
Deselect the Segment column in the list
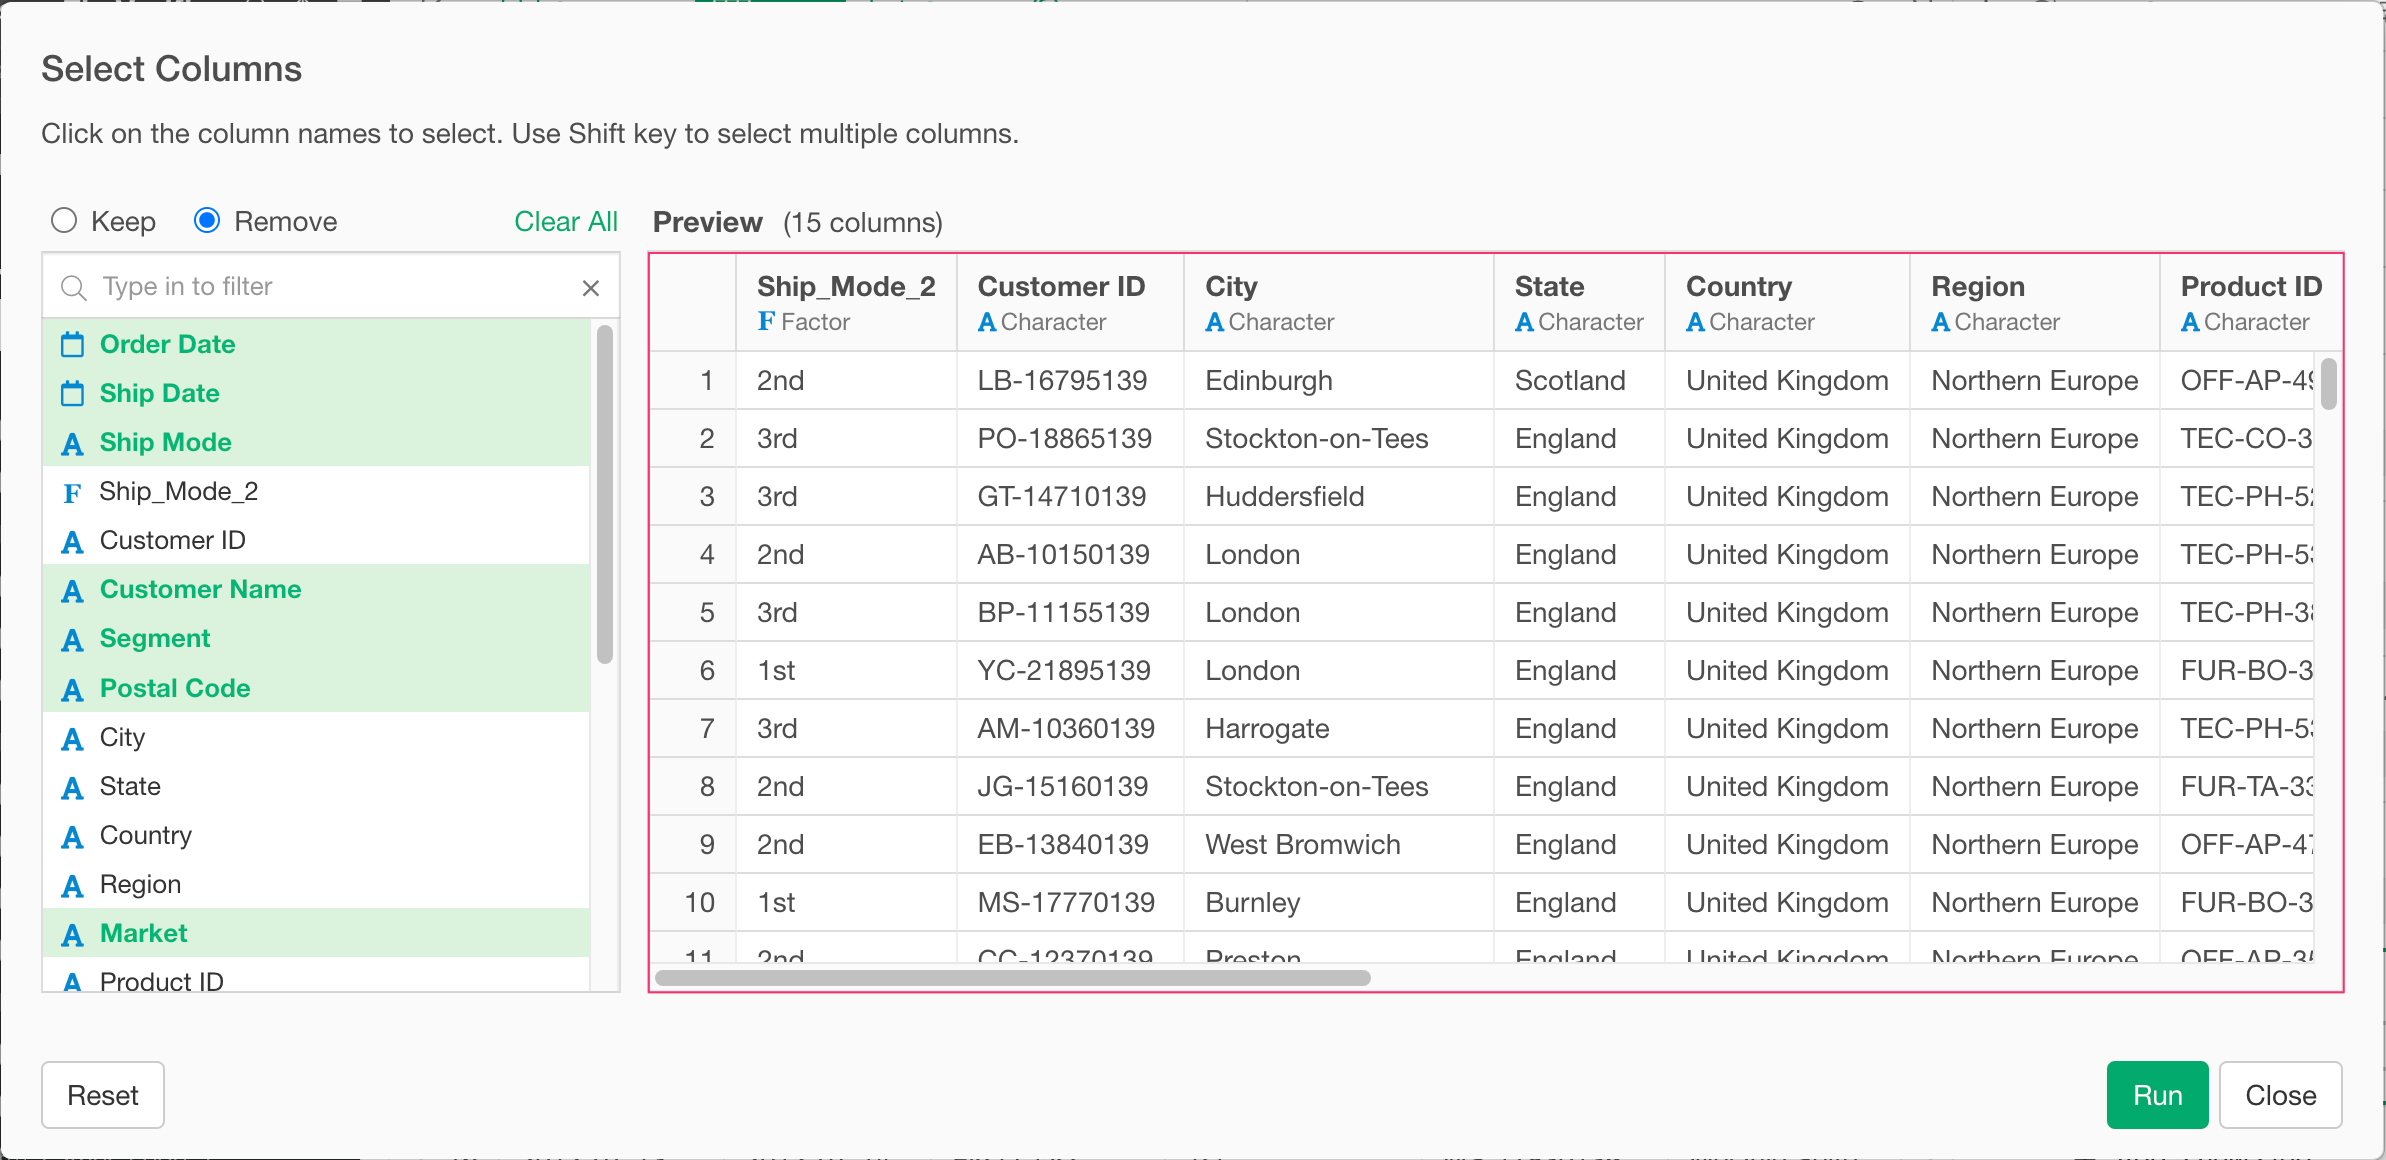click(x=155, y=639)
